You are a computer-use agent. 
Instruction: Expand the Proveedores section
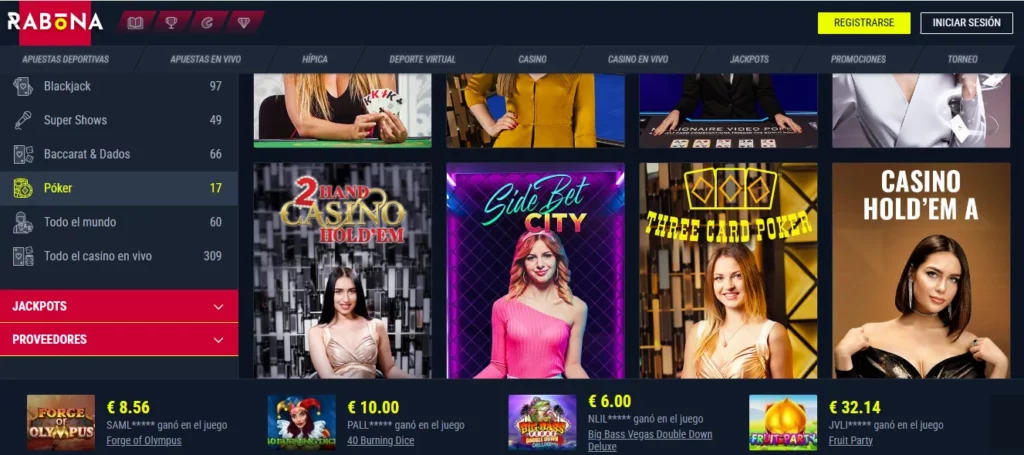[119, 339]
